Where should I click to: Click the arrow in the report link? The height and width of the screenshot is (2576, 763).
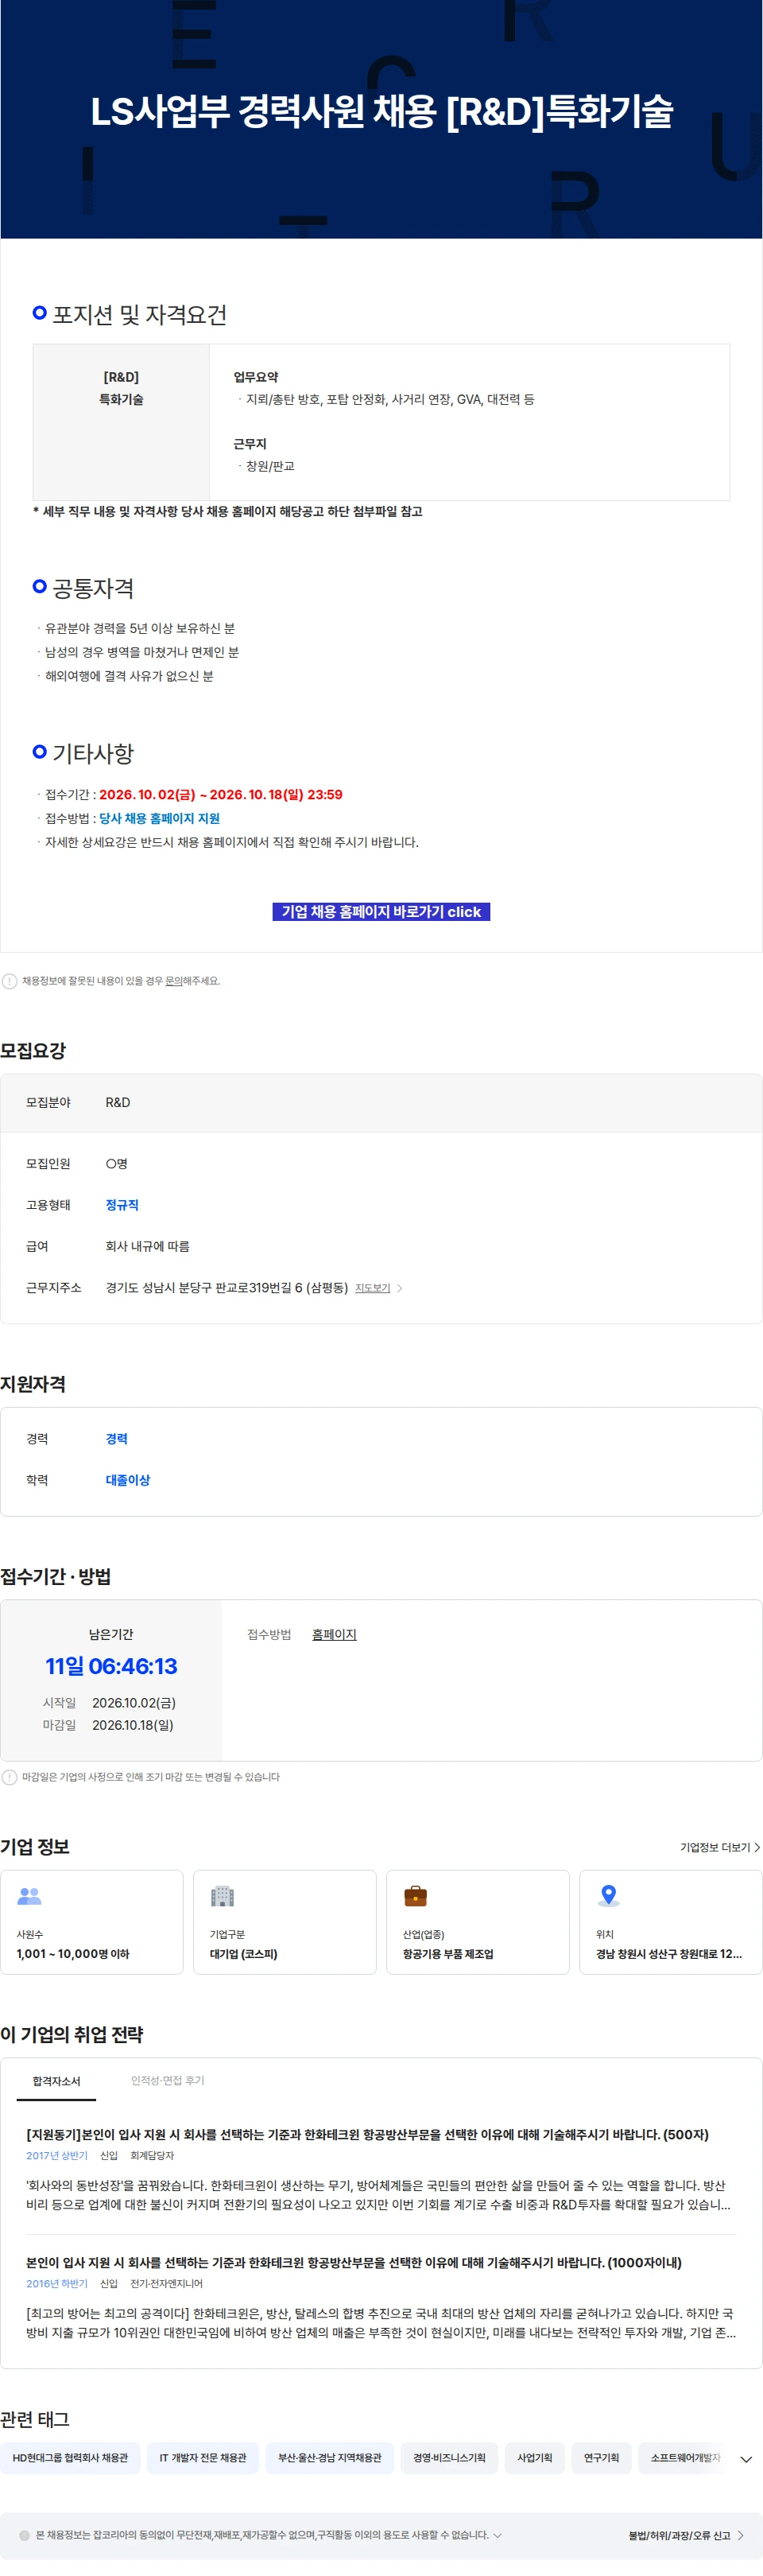[740, 2535]
